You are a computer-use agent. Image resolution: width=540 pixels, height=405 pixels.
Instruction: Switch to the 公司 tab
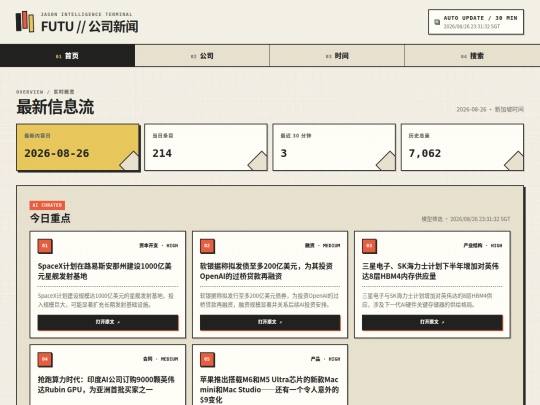(202, 55)
